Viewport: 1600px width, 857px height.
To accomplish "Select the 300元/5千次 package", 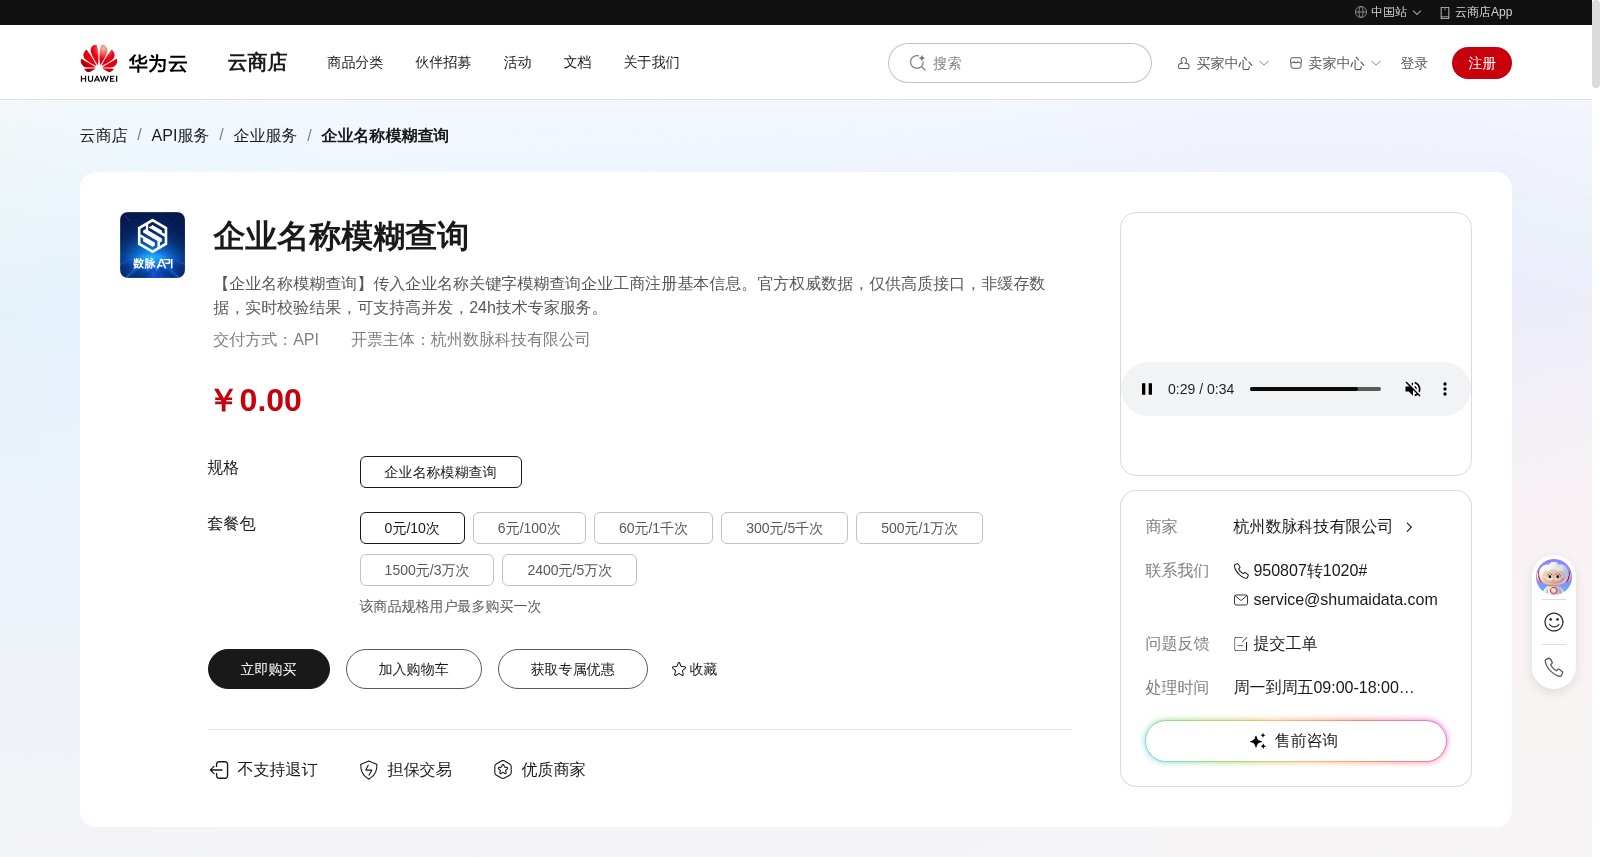I will point(784,528).
